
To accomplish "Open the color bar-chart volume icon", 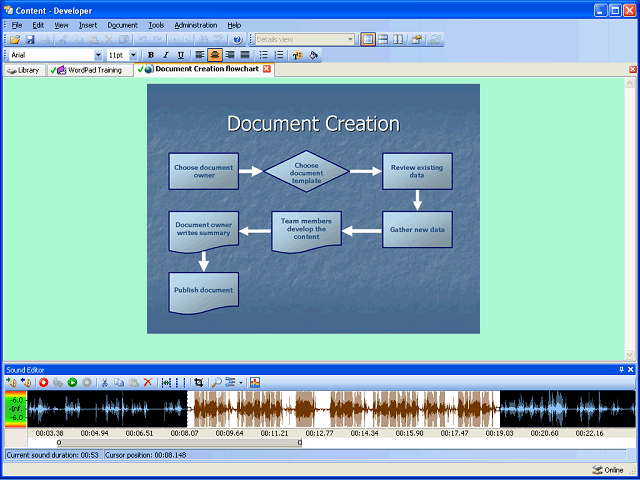I will (x=255, y=382).
